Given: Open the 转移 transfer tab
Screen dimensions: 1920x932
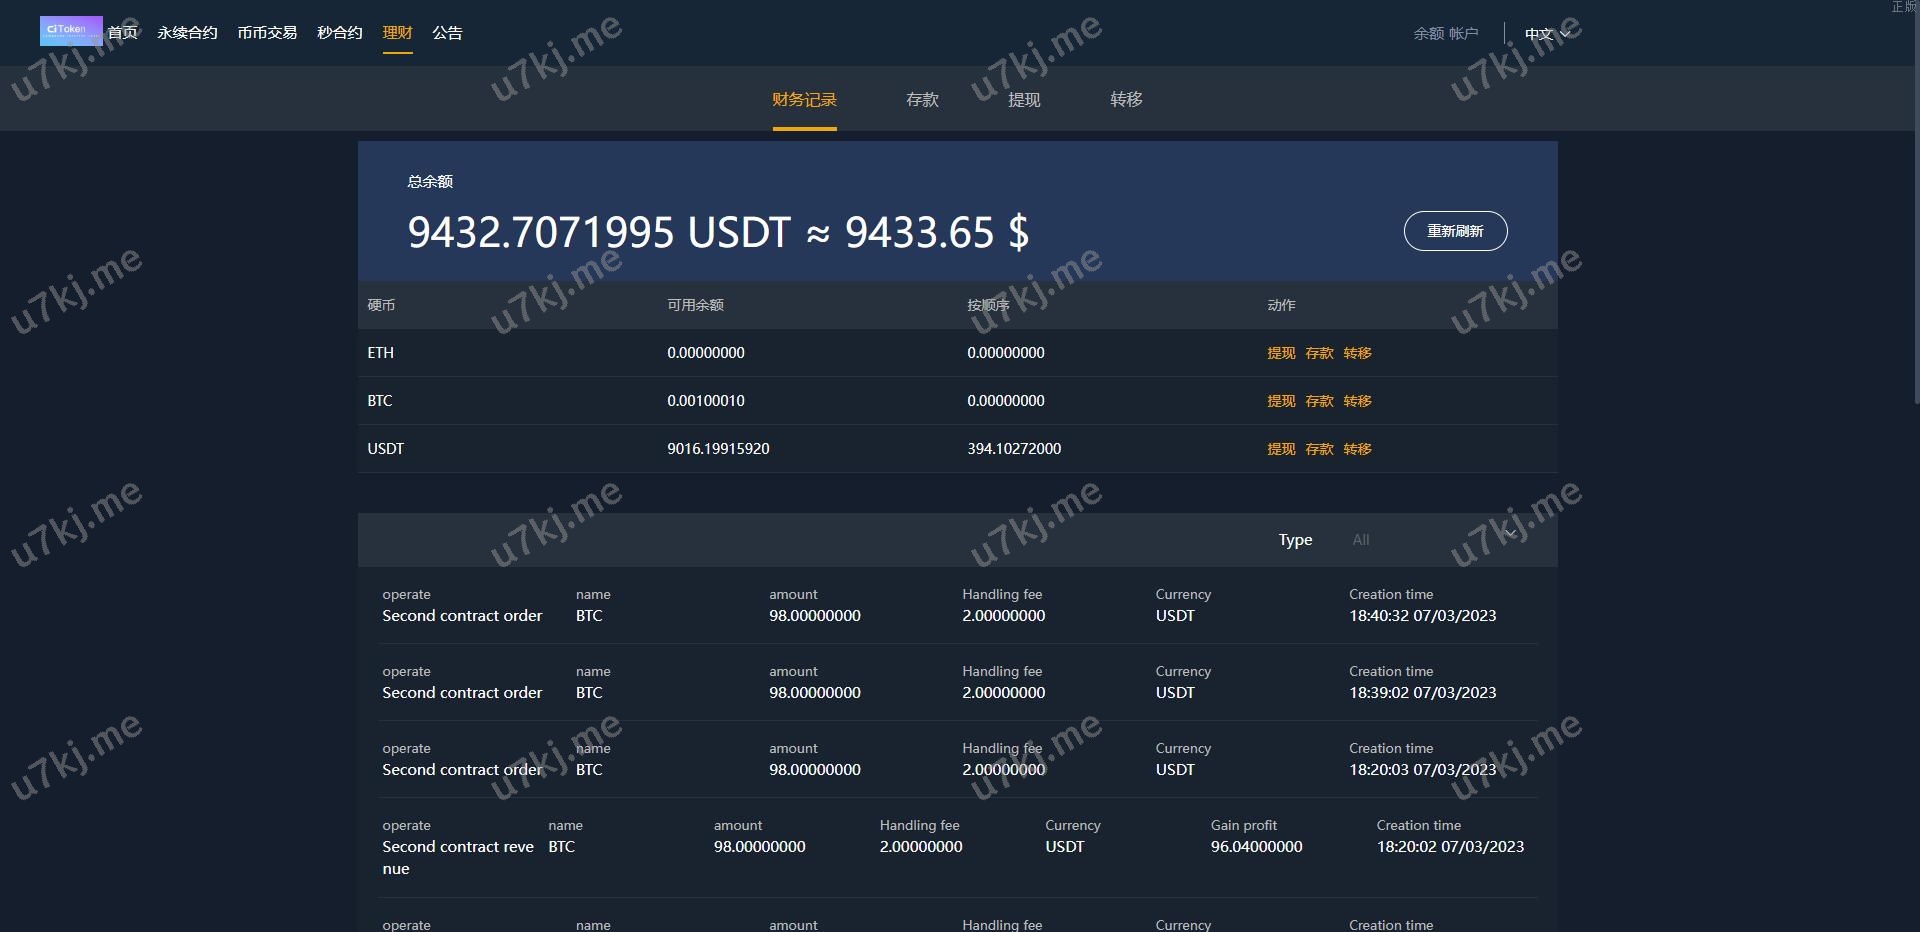Looking at the screenshot, I should pyautogui.click(x=1126, y=100).
